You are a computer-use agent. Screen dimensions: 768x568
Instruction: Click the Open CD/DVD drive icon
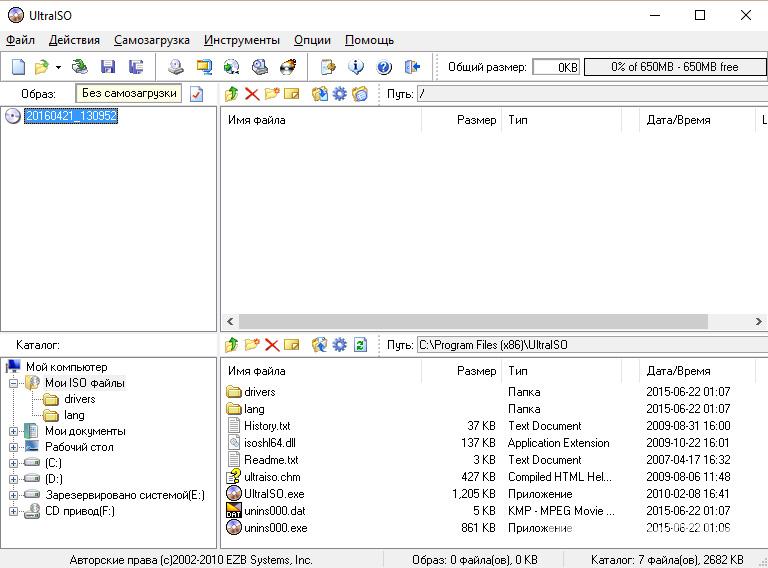click(x=79, y=67)
